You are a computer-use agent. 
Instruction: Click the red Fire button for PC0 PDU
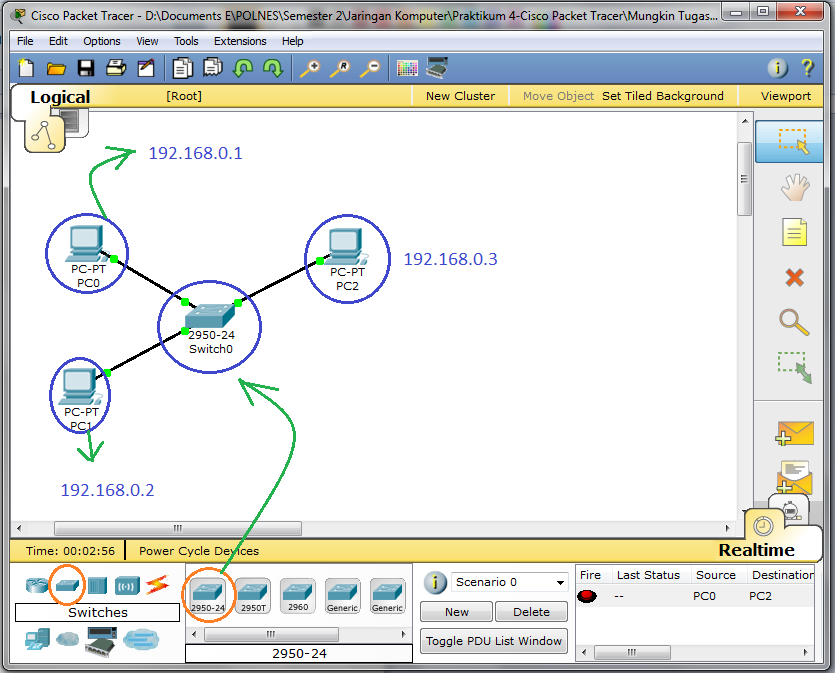pyautogui.click(x=587, y=596)
